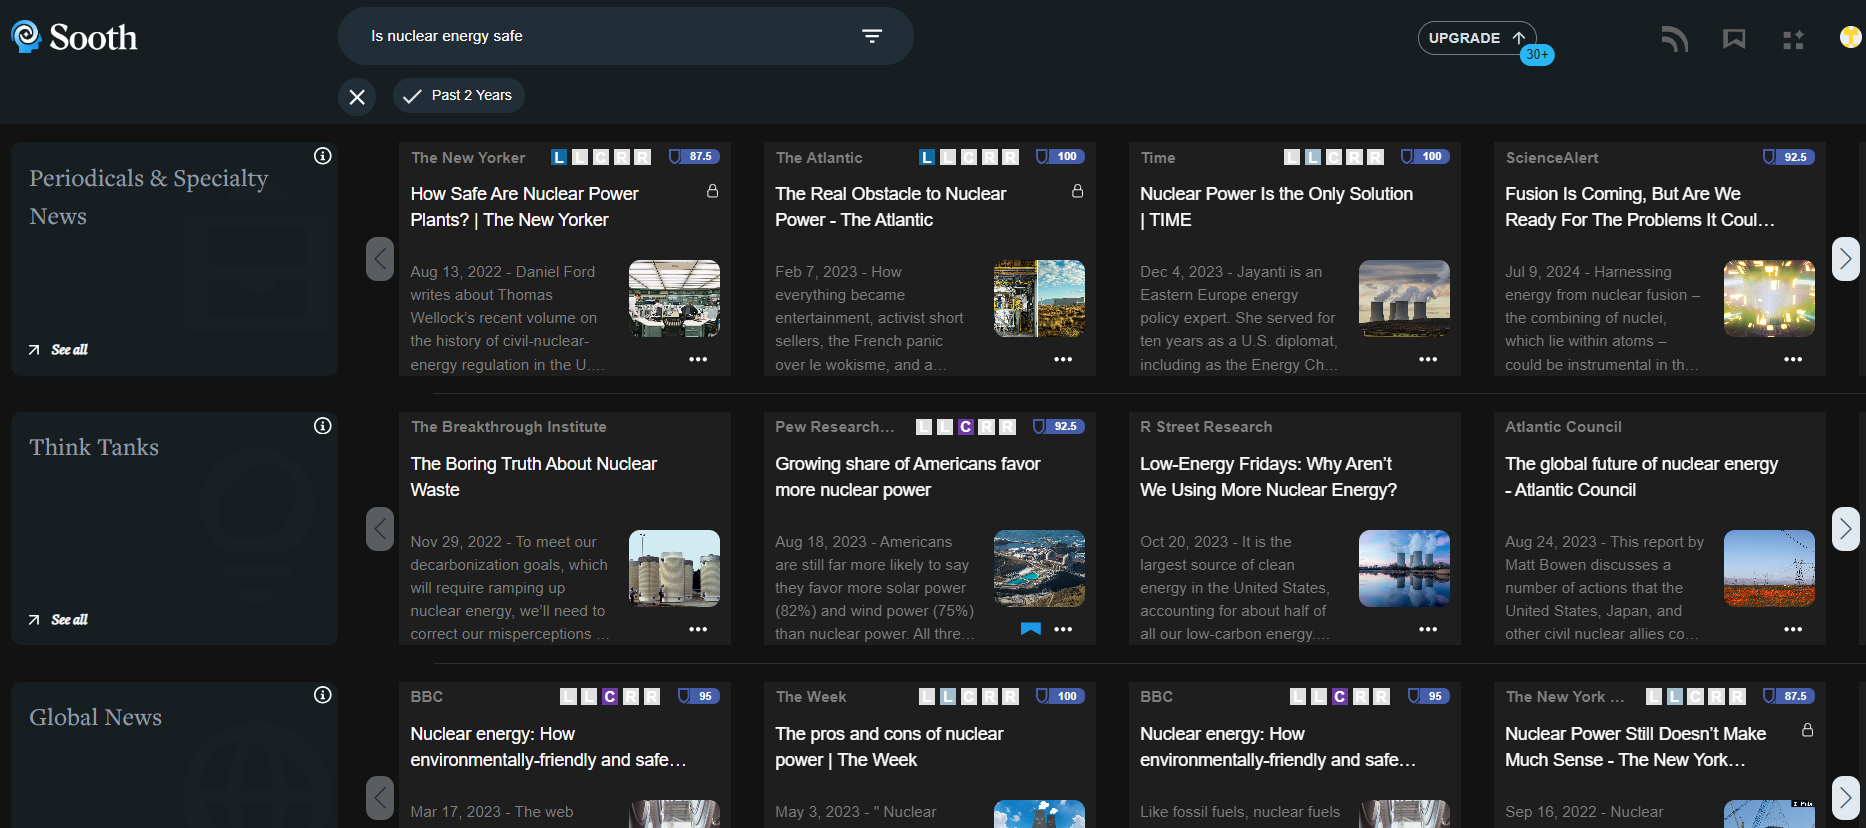Toggle bookmark on Pew Research article
The height and width of the screenshot is (828, 1866).
pyautogui.click(x=1030, y=629)
